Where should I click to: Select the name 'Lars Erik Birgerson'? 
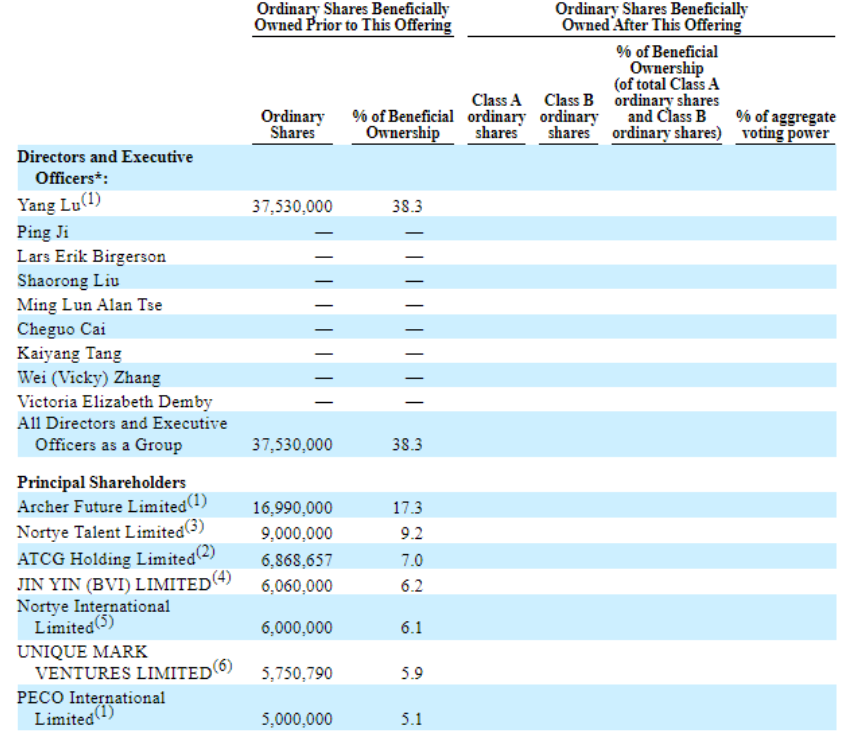tap(92, 256)
